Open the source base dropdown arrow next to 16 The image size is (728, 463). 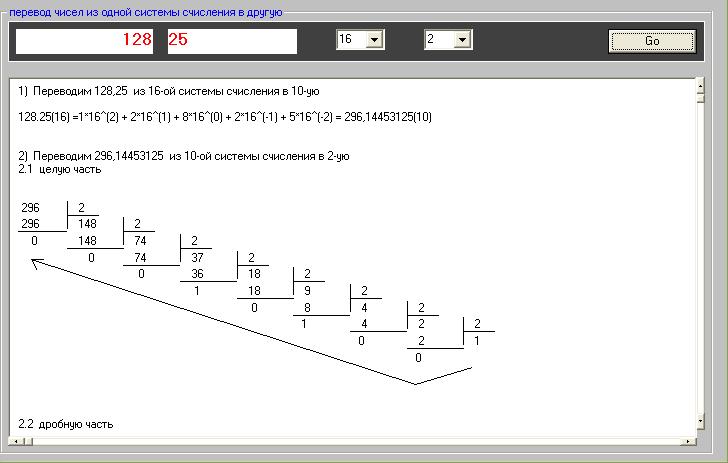coord(374,39)
